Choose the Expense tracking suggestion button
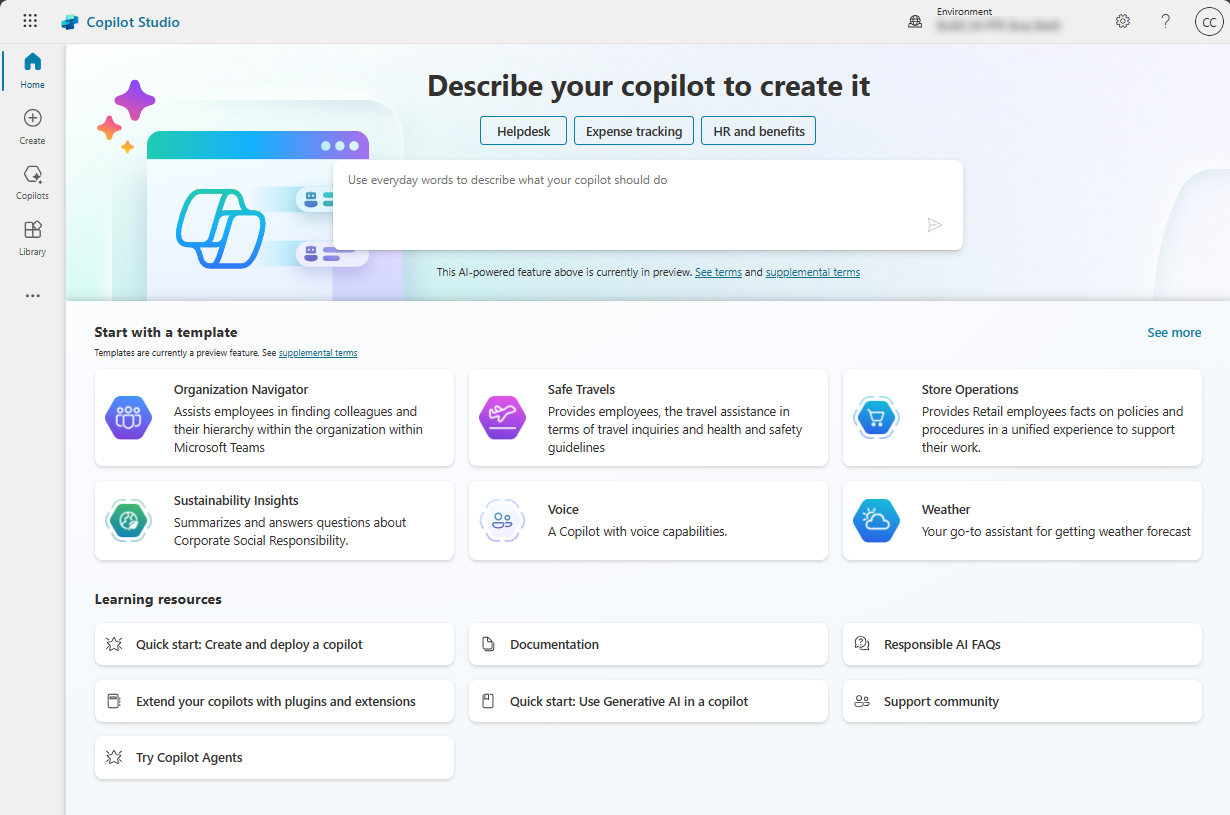 pyautogui.click(x=634, y=131)
